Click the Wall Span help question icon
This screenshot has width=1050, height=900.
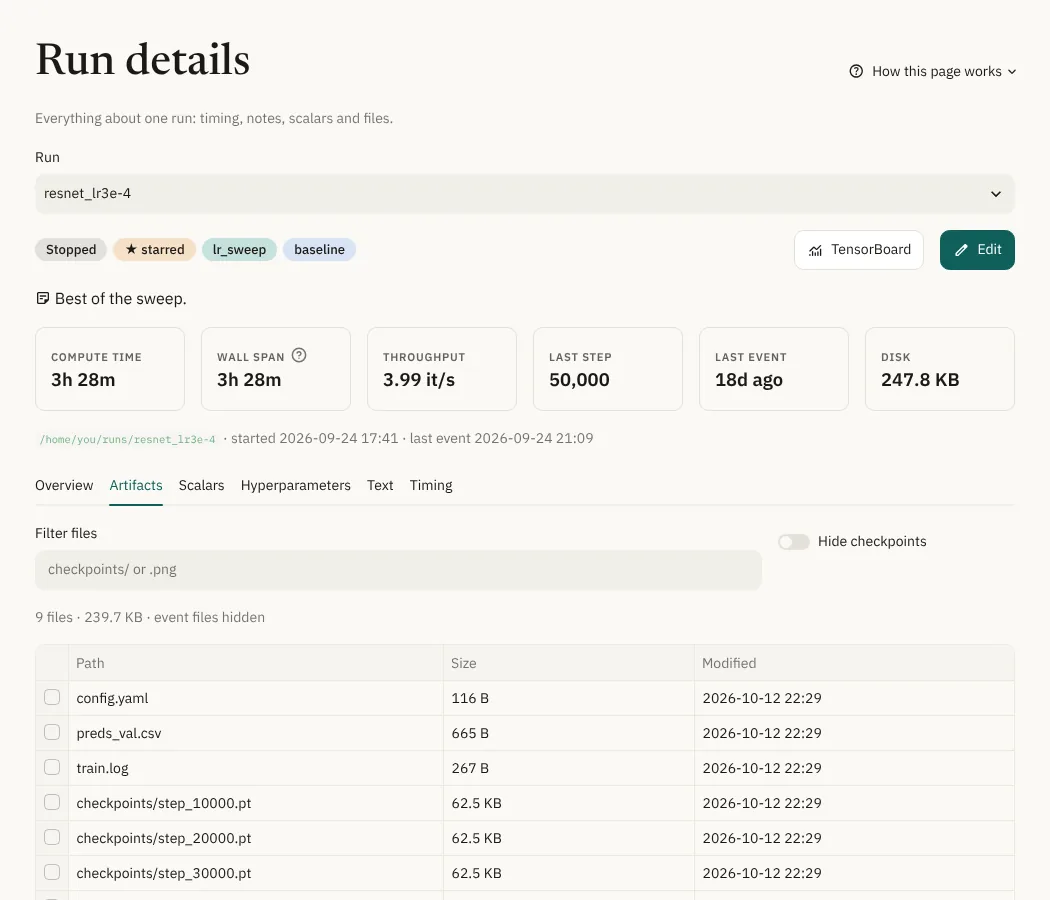point(299,356)
